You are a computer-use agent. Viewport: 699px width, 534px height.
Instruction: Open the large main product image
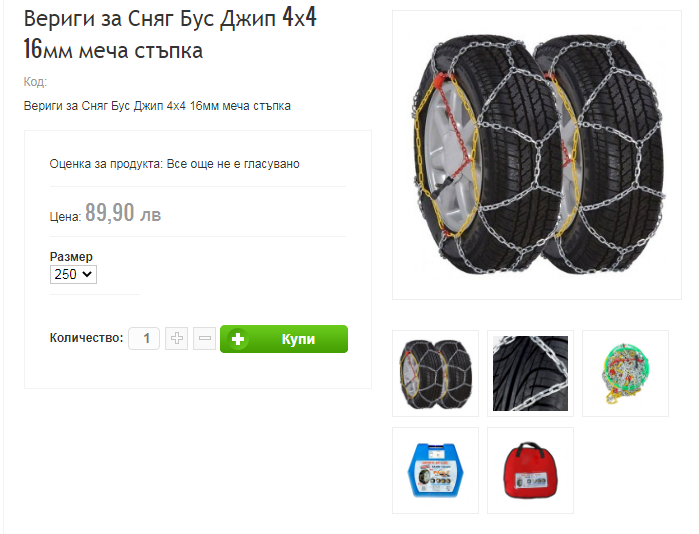[x=537, y=155]
